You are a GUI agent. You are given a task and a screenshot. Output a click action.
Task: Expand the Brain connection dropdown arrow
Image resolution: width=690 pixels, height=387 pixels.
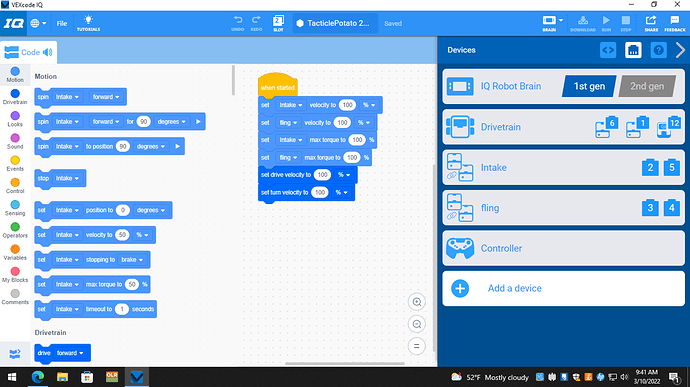(x=561, y=20)
